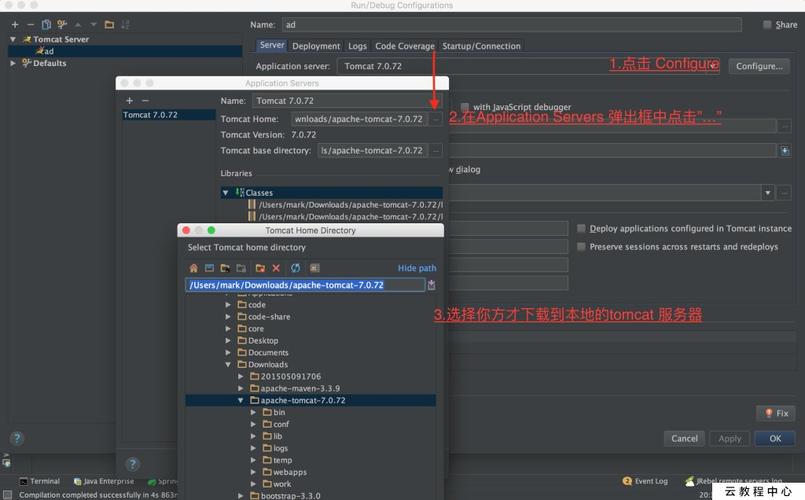805x500 pixels.
Task: Expand the Desktop folder
Action: [228, 341]
